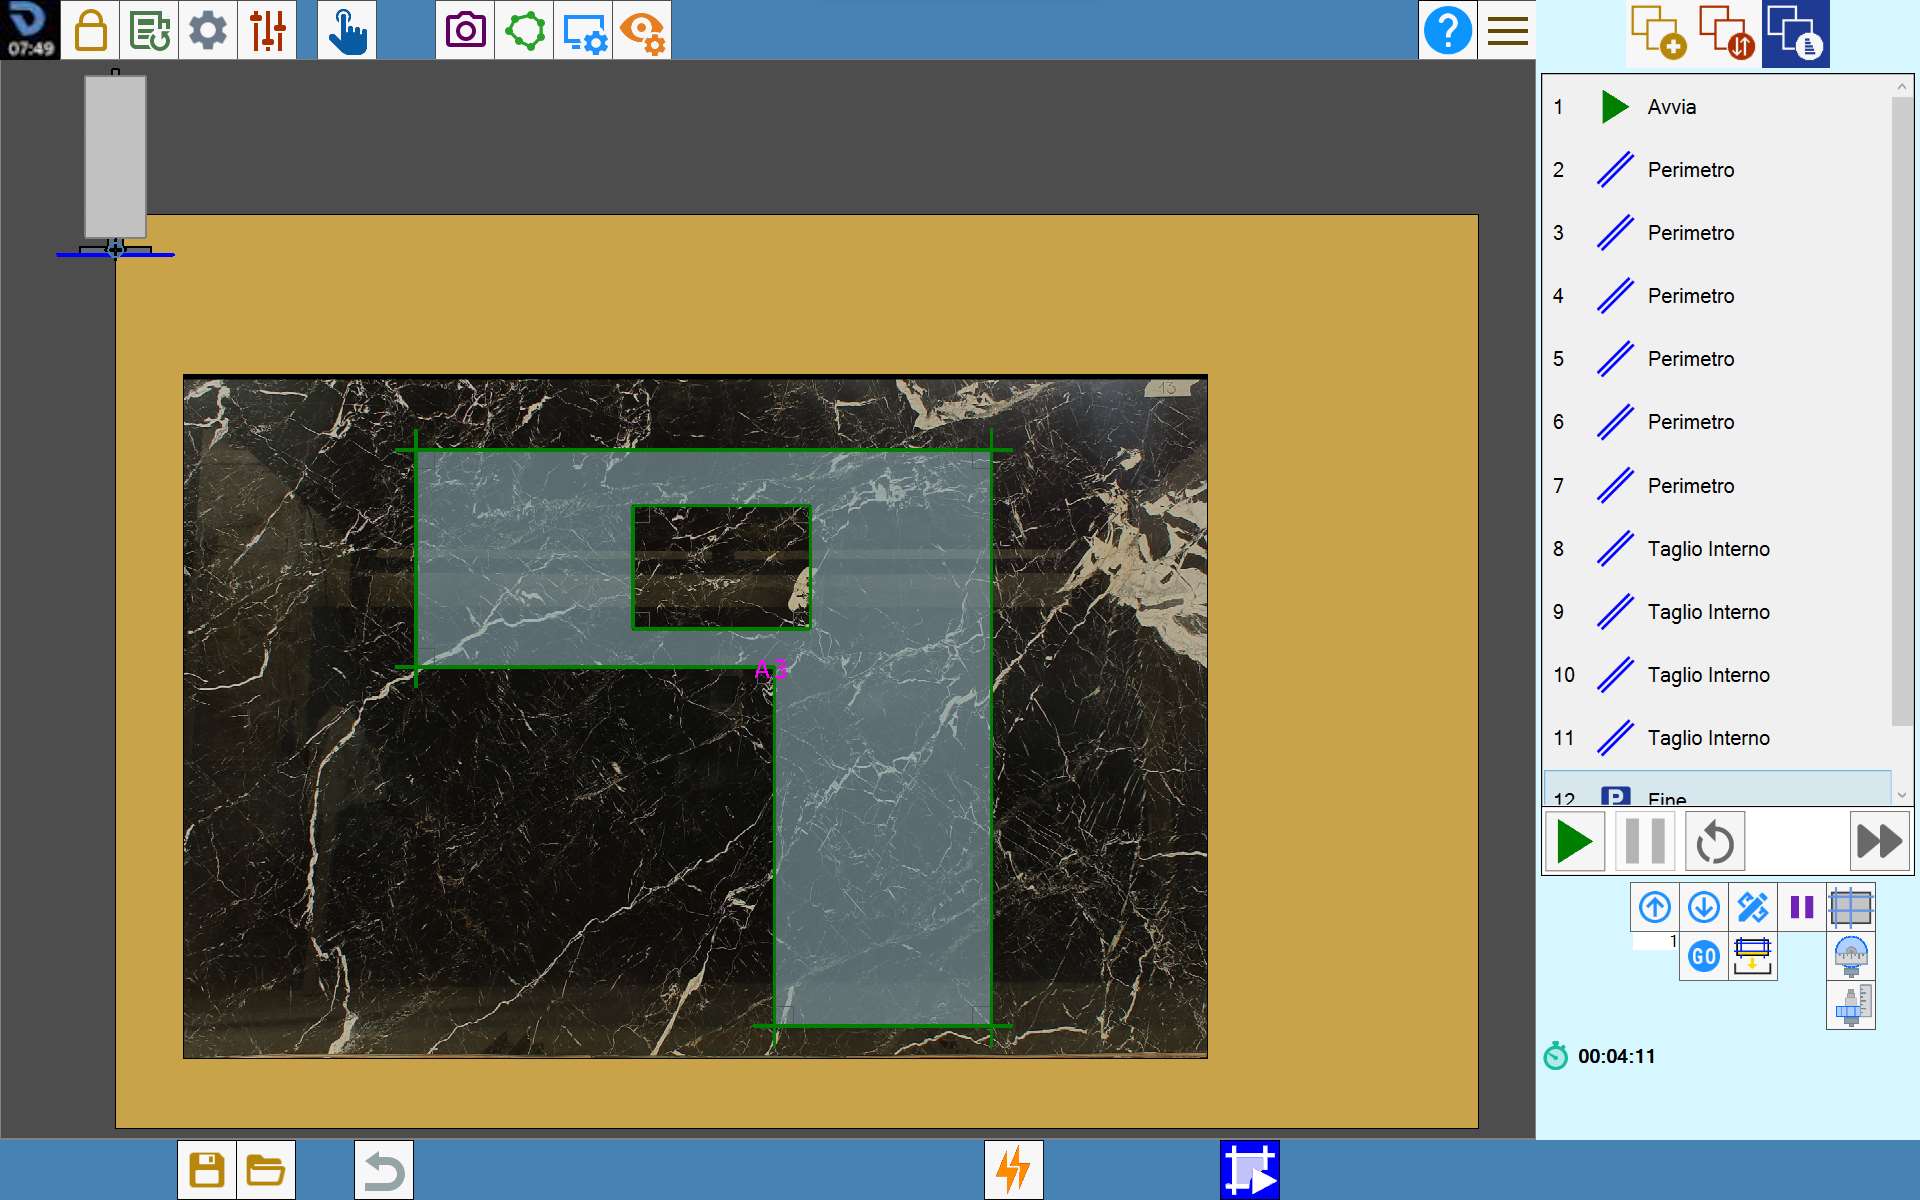Click the restart loop arrow button
The image size is (1920, 1200).
pyautogui.click(x=1715, y=841)
